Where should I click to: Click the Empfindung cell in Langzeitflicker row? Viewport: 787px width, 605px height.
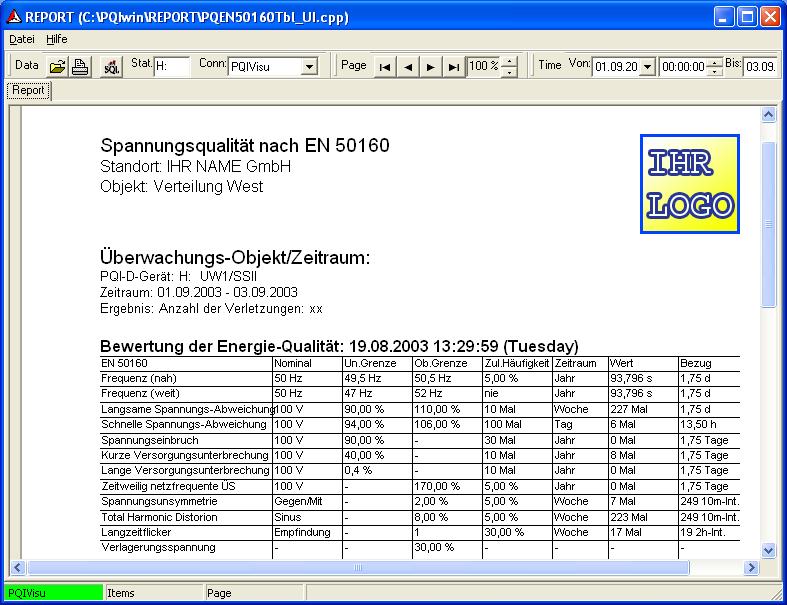click(302, 532)
